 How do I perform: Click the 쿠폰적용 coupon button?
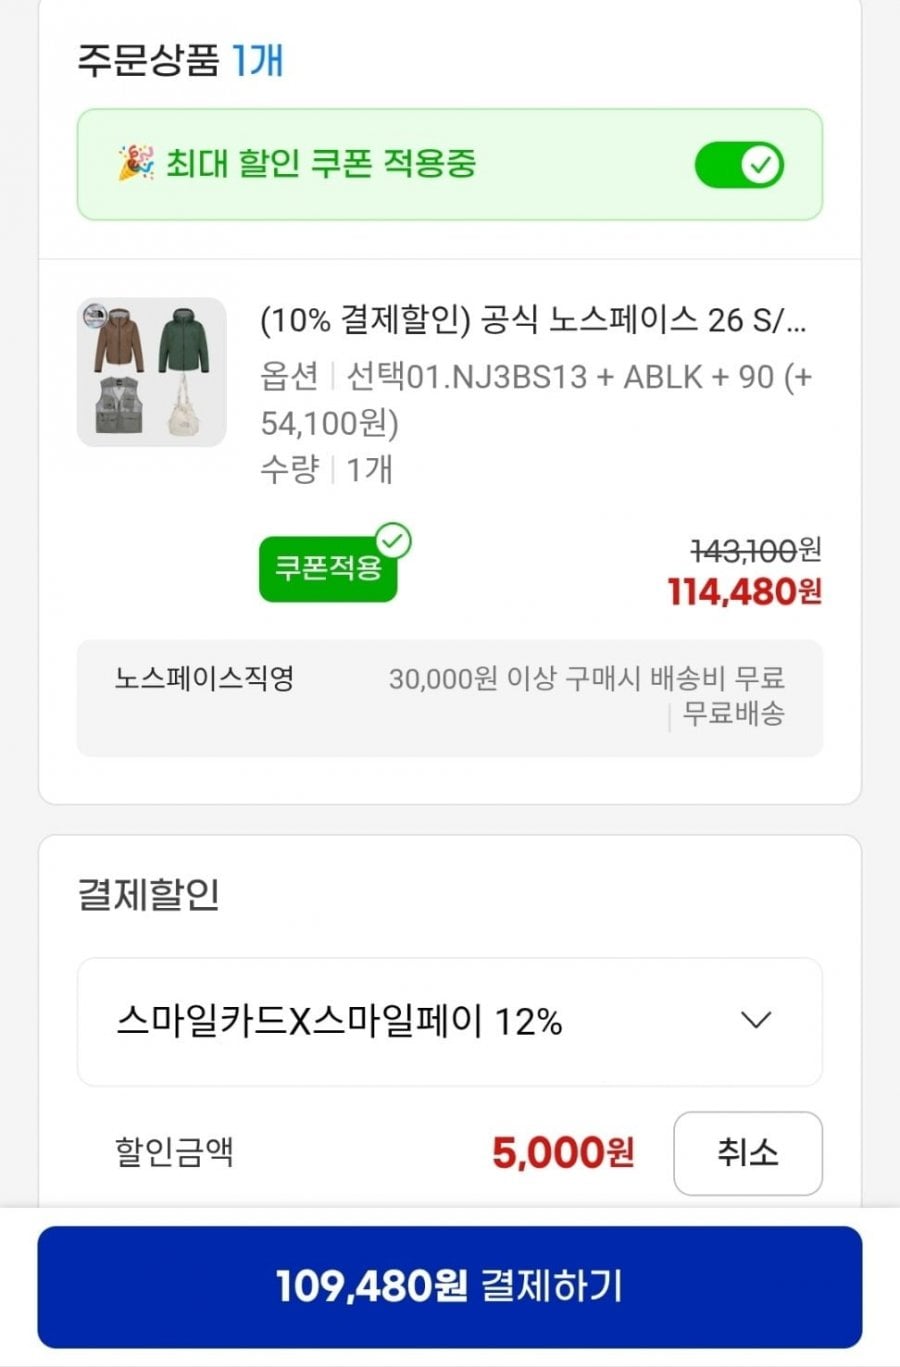327,570
